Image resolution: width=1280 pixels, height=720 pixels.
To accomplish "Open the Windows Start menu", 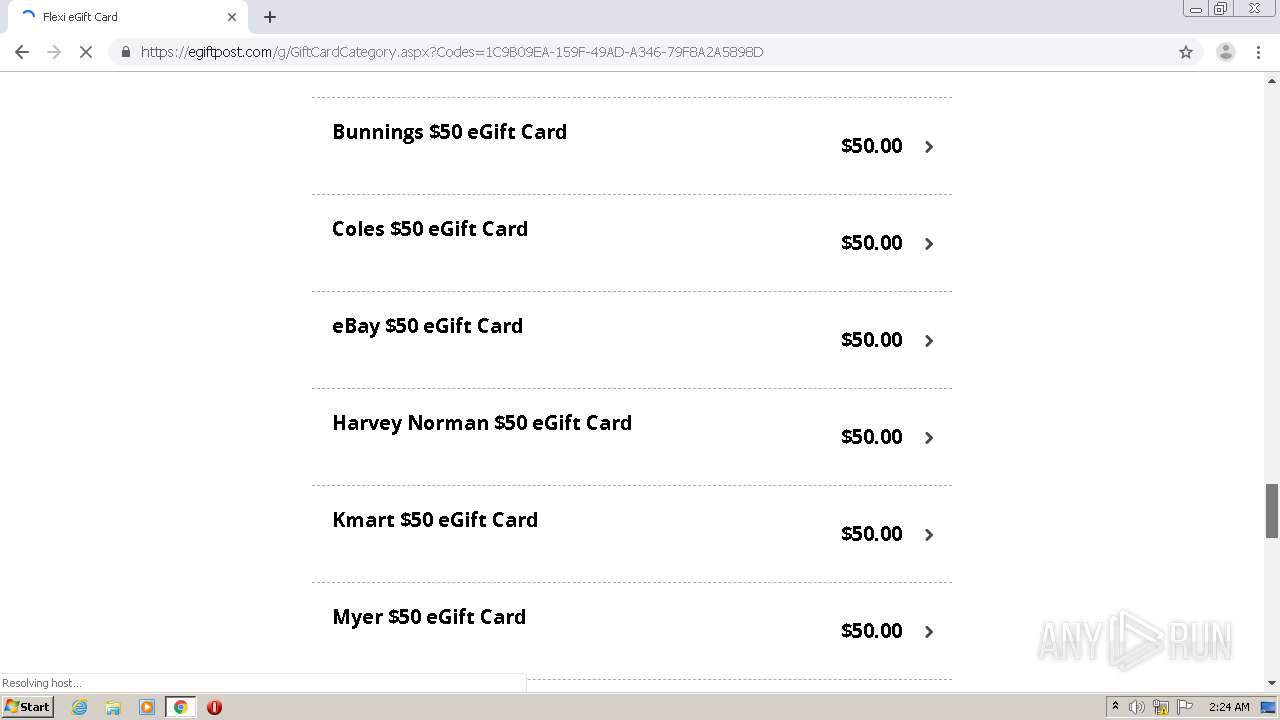I will tap(28, 707).
